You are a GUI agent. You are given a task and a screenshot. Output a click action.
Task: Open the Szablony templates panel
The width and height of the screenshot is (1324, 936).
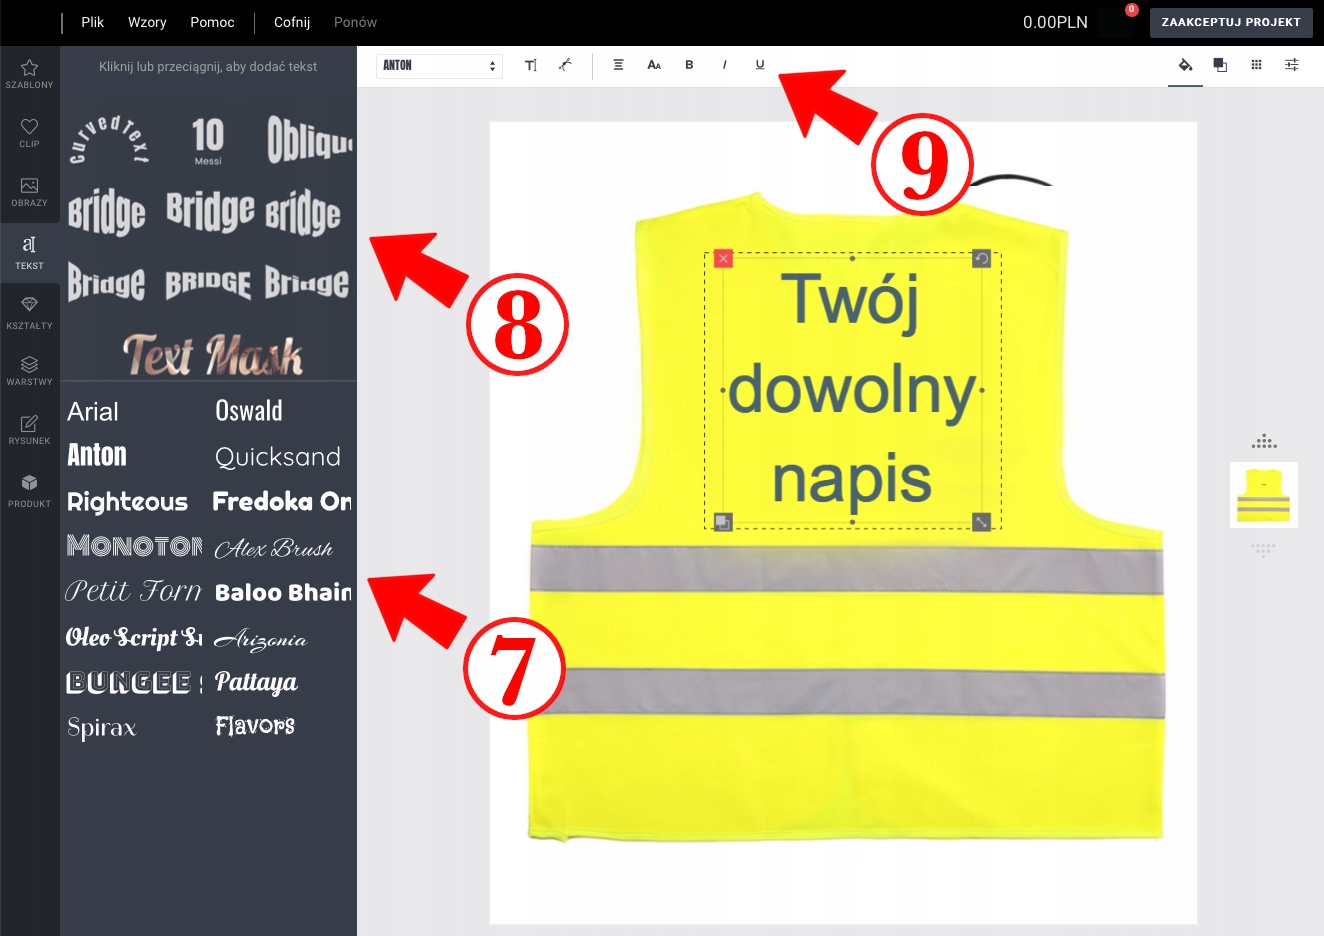30,74
